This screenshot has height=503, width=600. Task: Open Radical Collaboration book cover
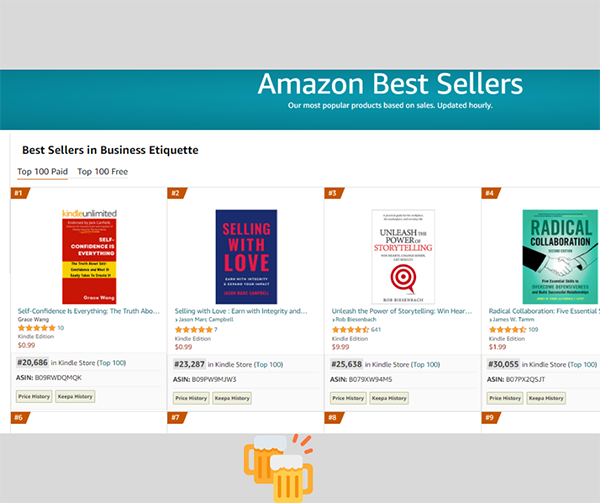560,256
